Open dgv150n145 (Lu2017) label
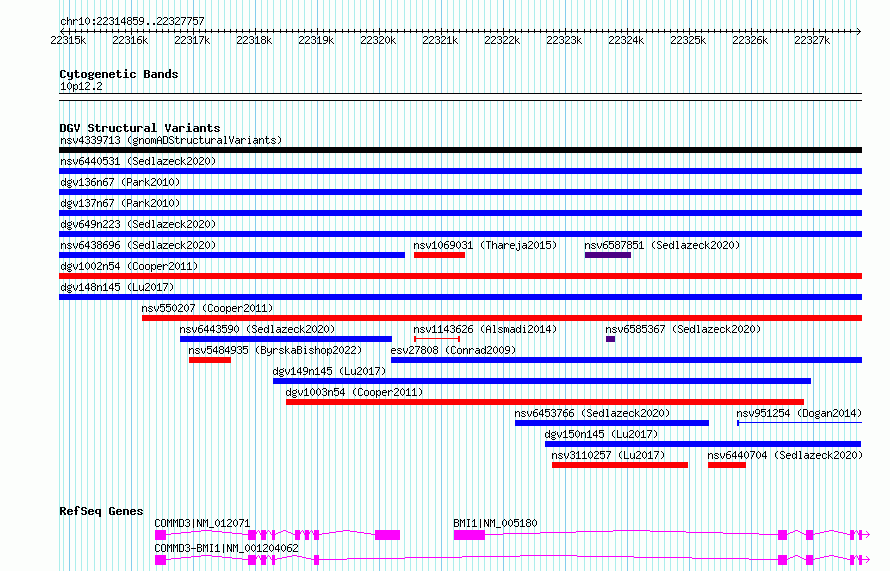 point(601,434)
